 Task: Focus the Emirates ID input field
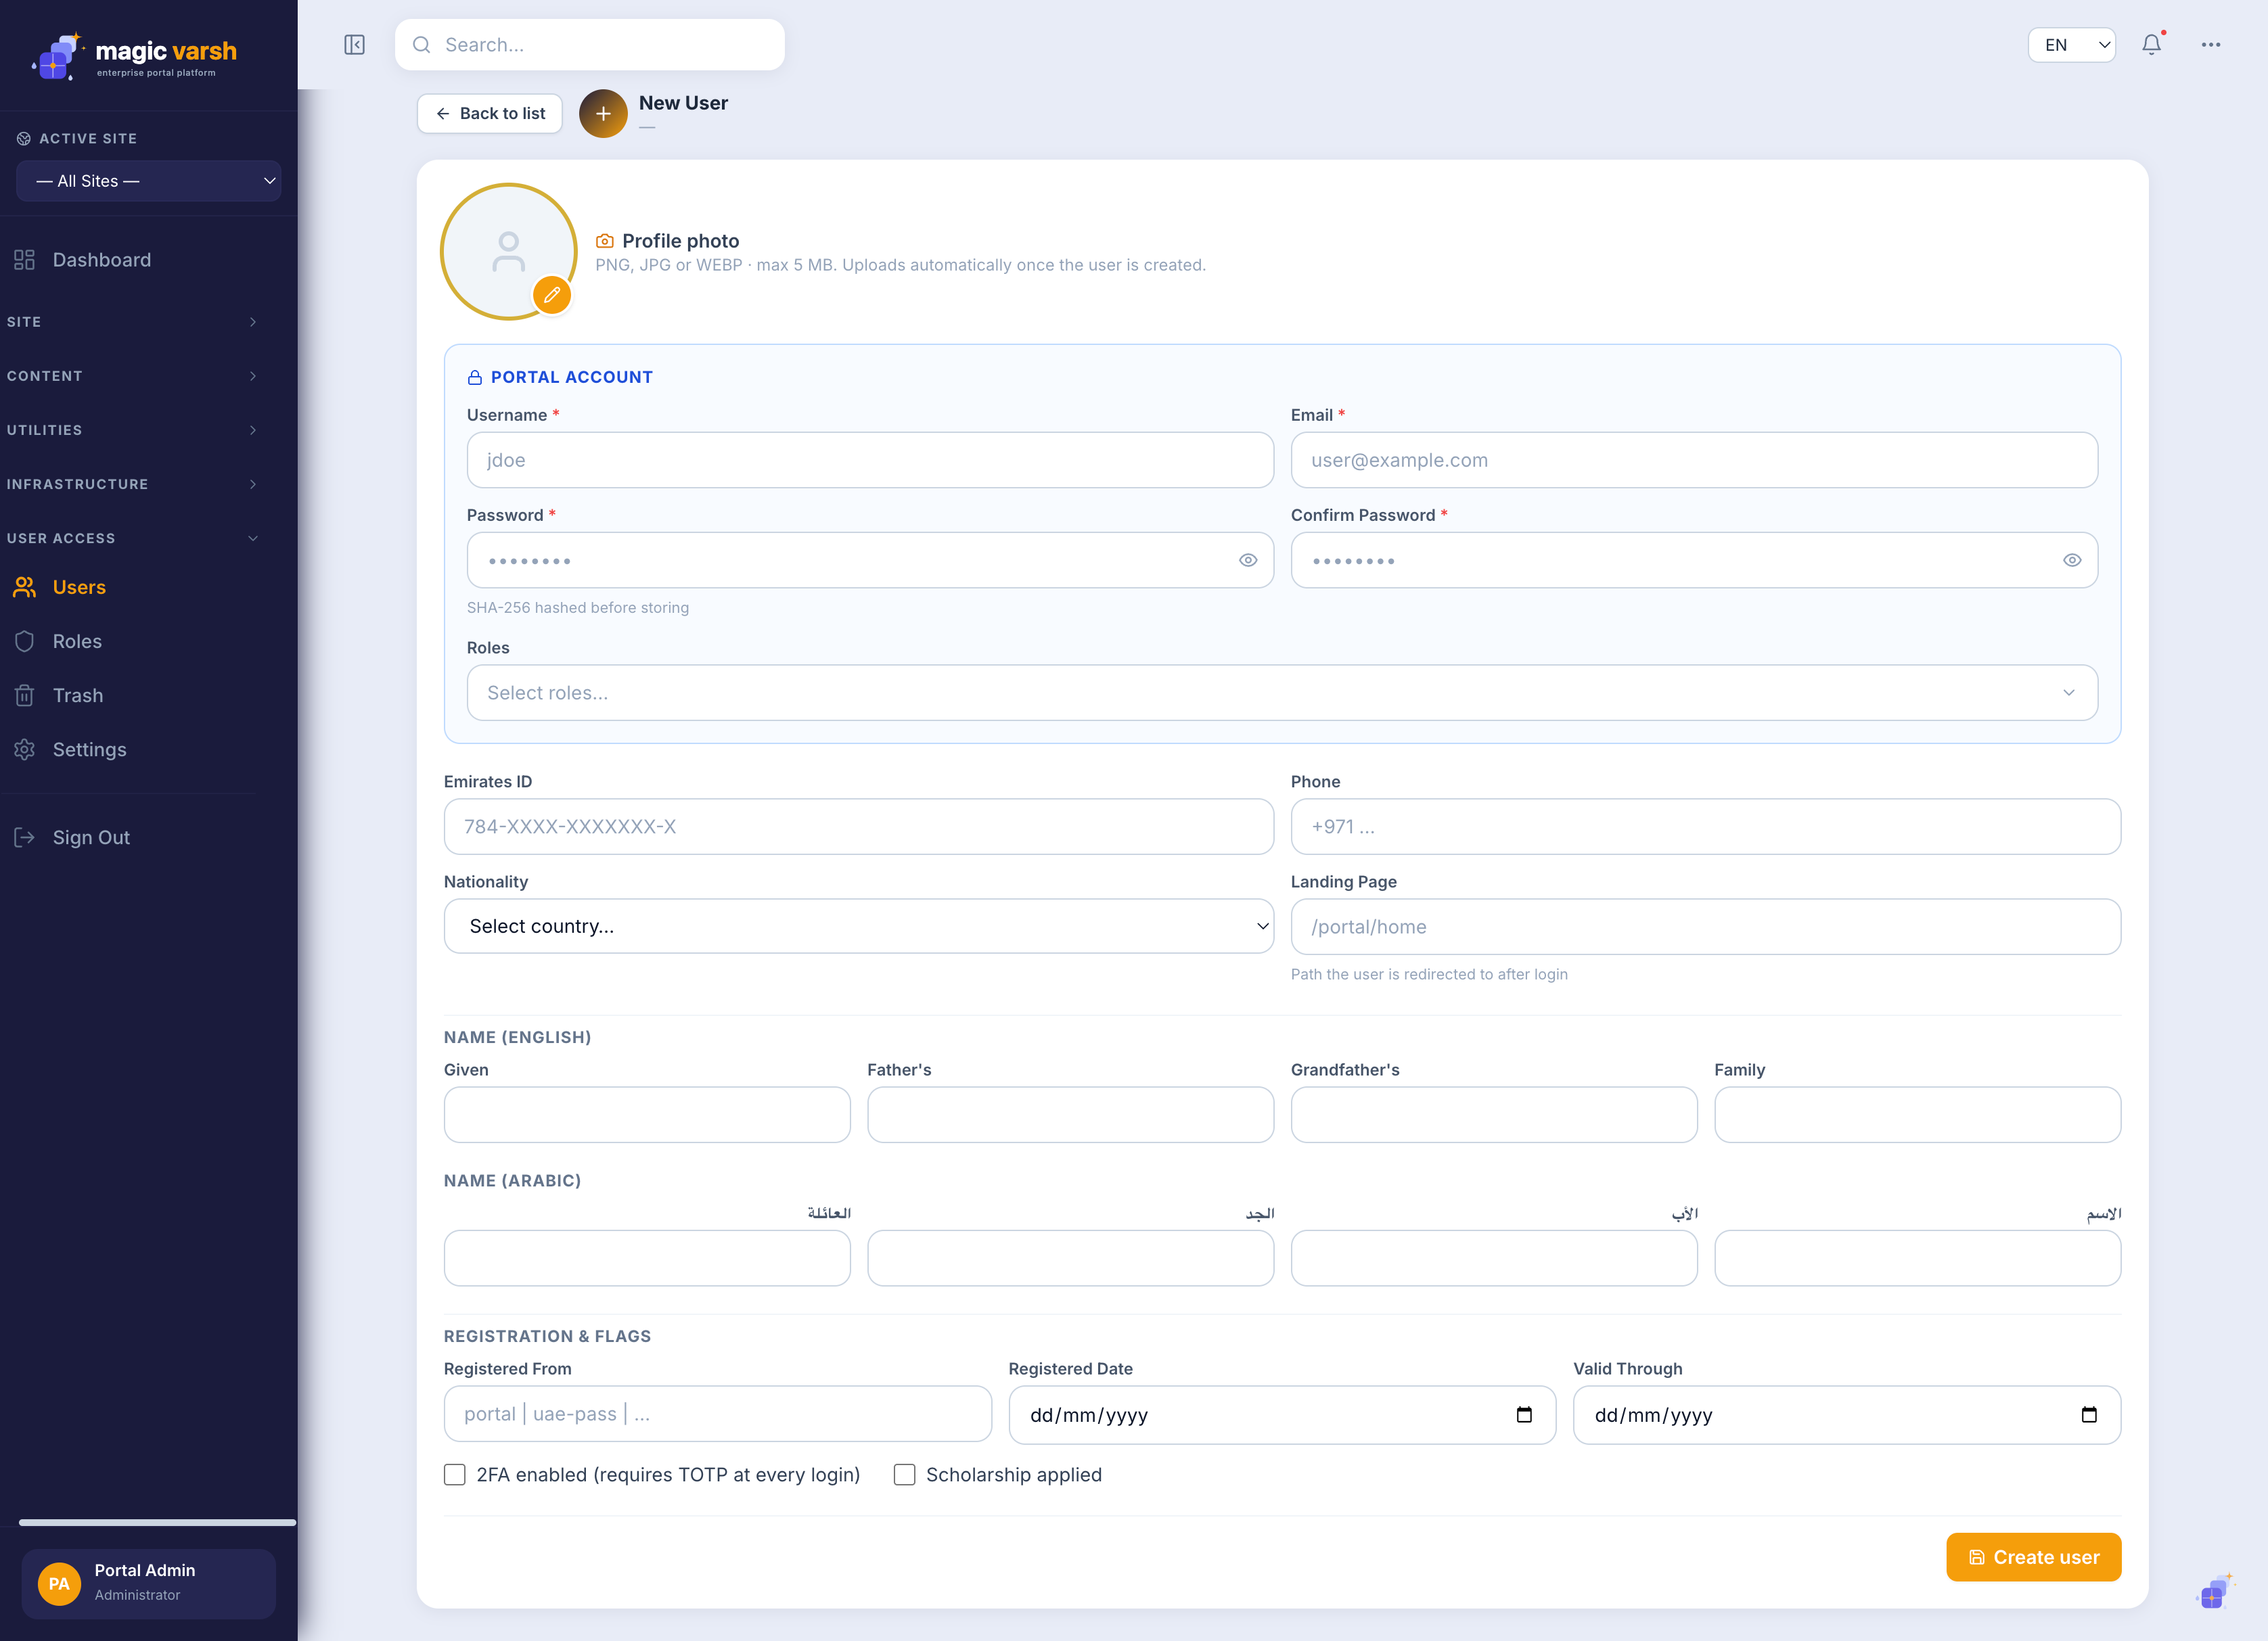tap(859, 826)
